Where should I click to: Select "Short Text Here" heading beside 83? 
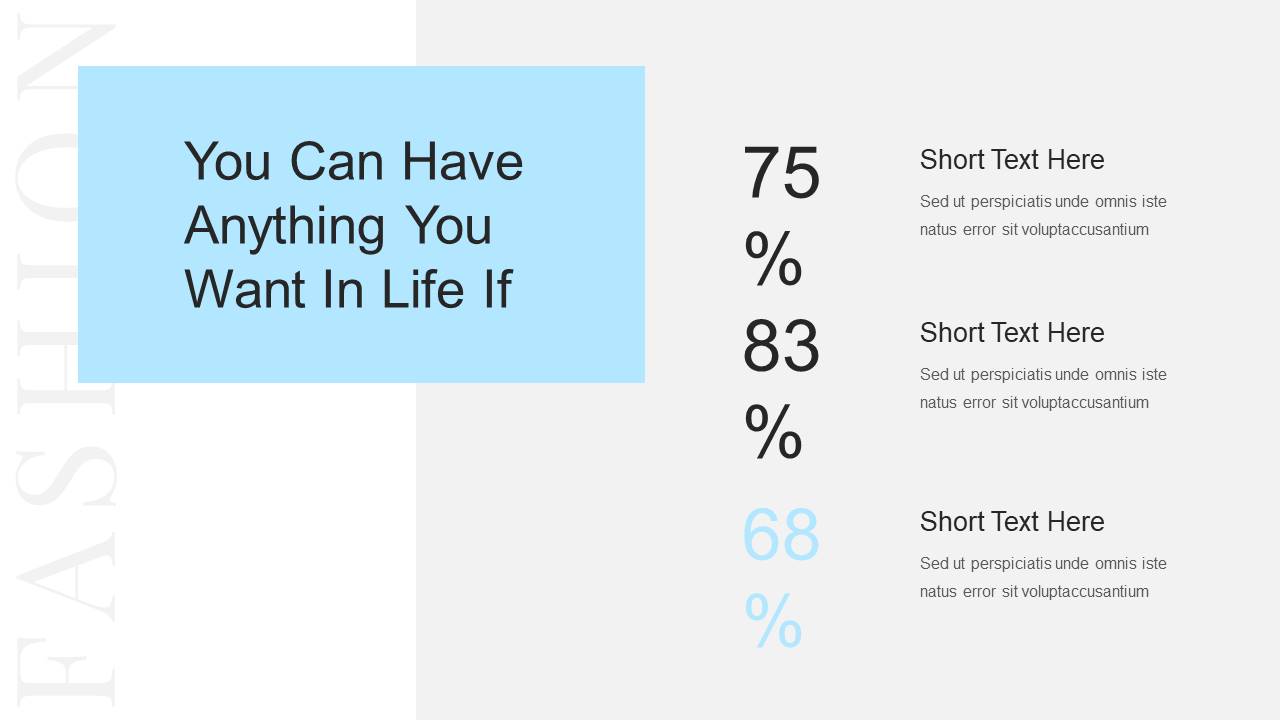pyautogui.click(x=1012, y=333)
